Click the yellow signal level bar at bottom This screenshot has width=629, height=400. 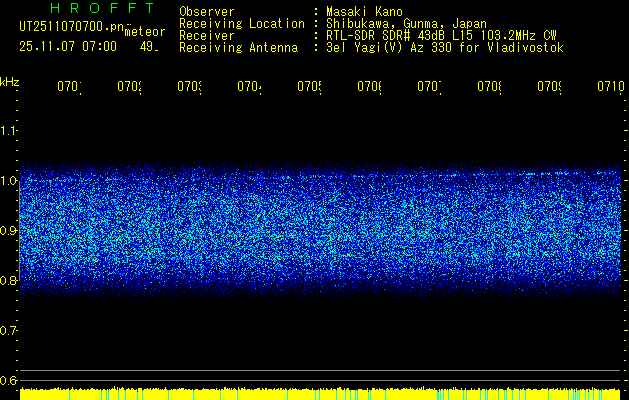coord(320,394)
